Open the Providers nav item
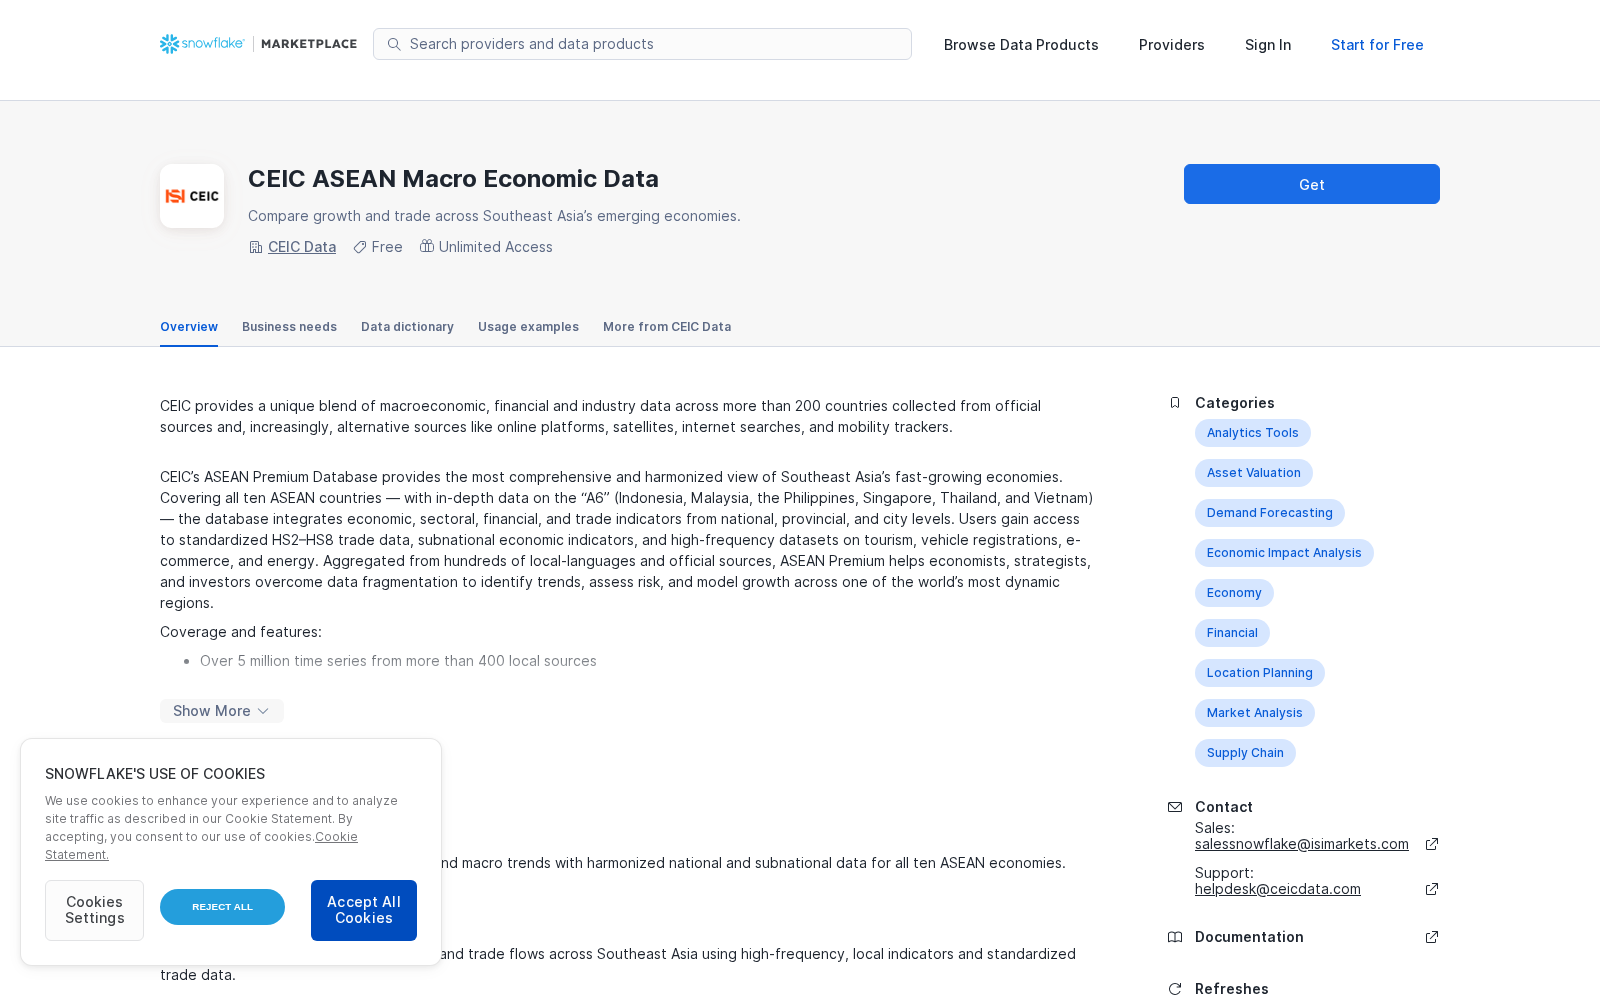This screenshot has height=1000, width=1600. [x=1172, y=45]
